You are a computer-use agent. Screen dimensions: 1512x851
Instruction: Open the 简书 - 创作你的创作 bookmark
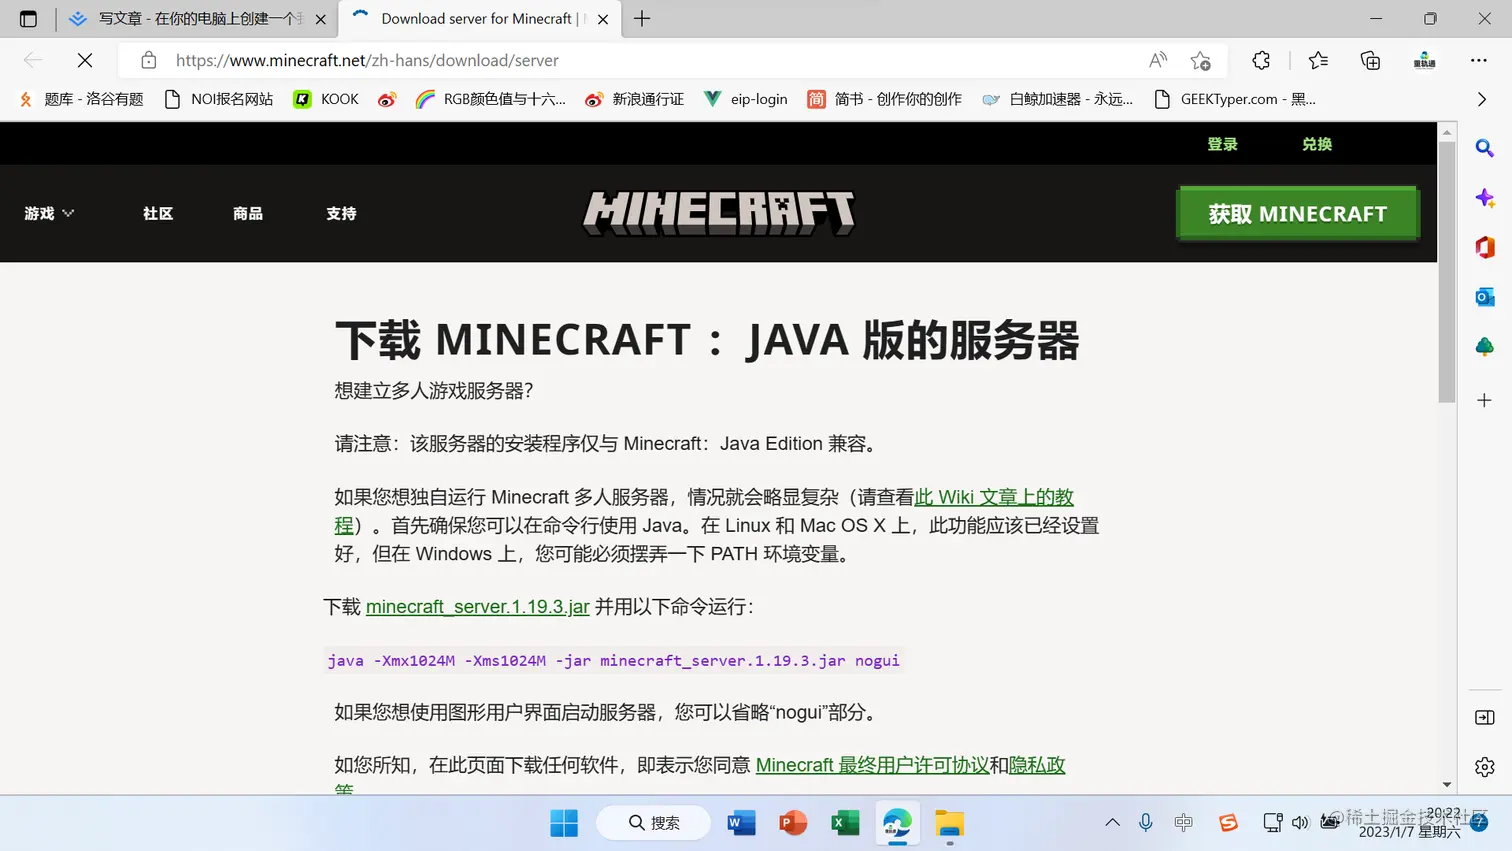tap(885, 99)
